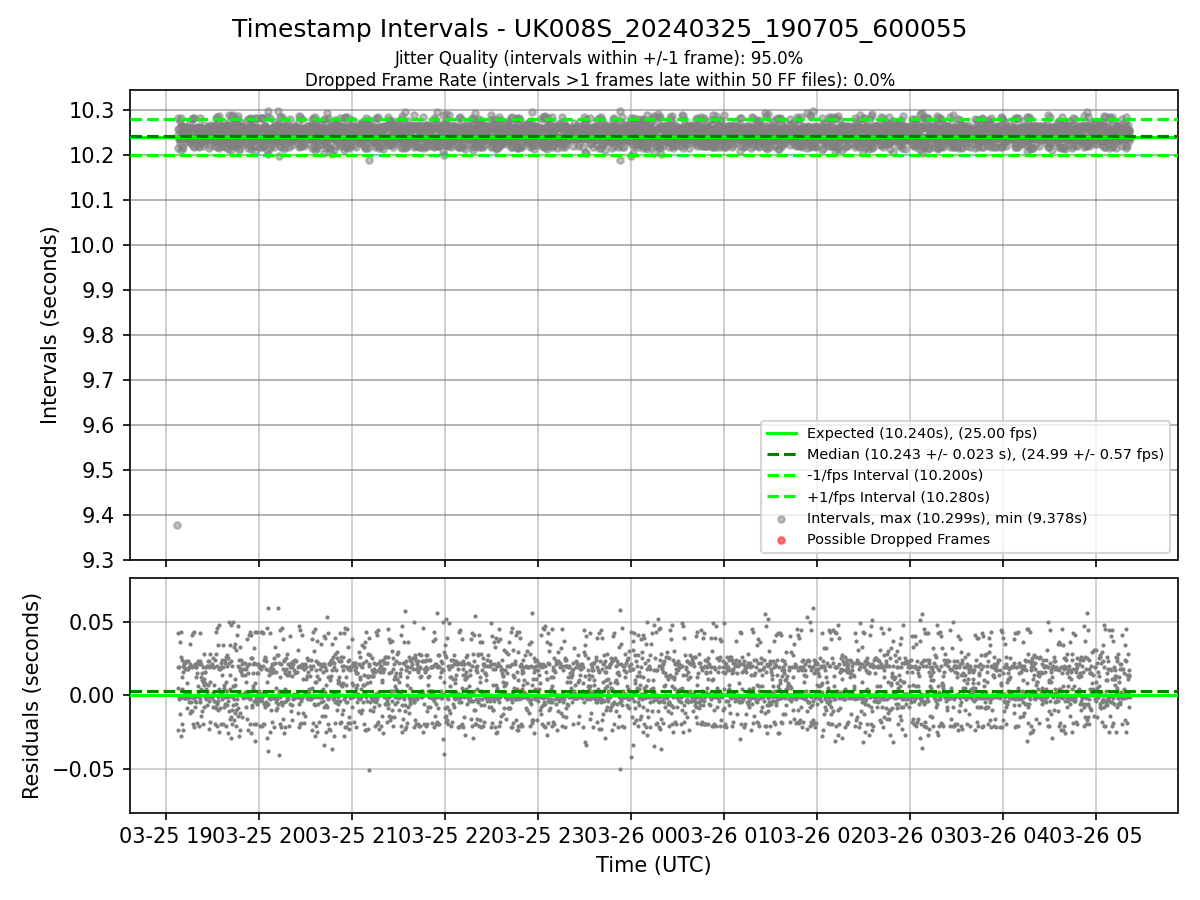The image size is (1200, 900).
Task: Click the 'Intervals, max (10.299s), min (9.378s)' legend entry
Action: click(x=946, y=518)
